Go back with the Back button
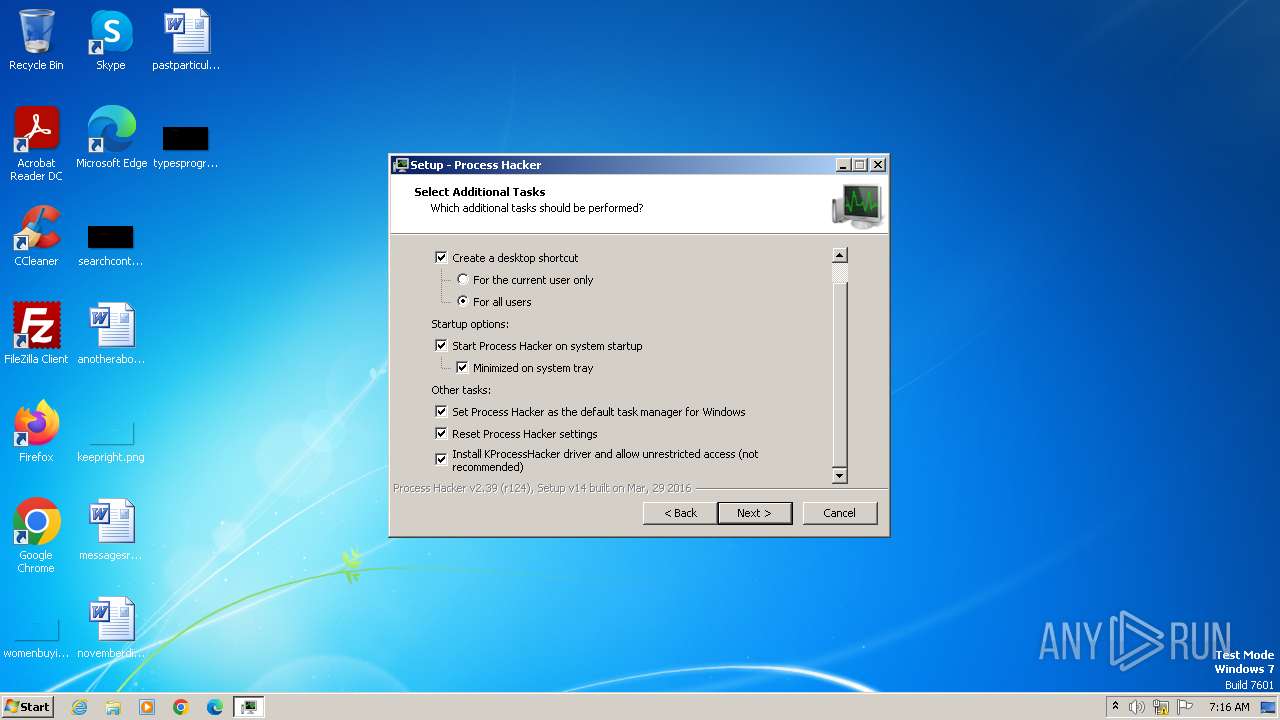Screen dimensions: 1280x720 (x=680, y=513)
